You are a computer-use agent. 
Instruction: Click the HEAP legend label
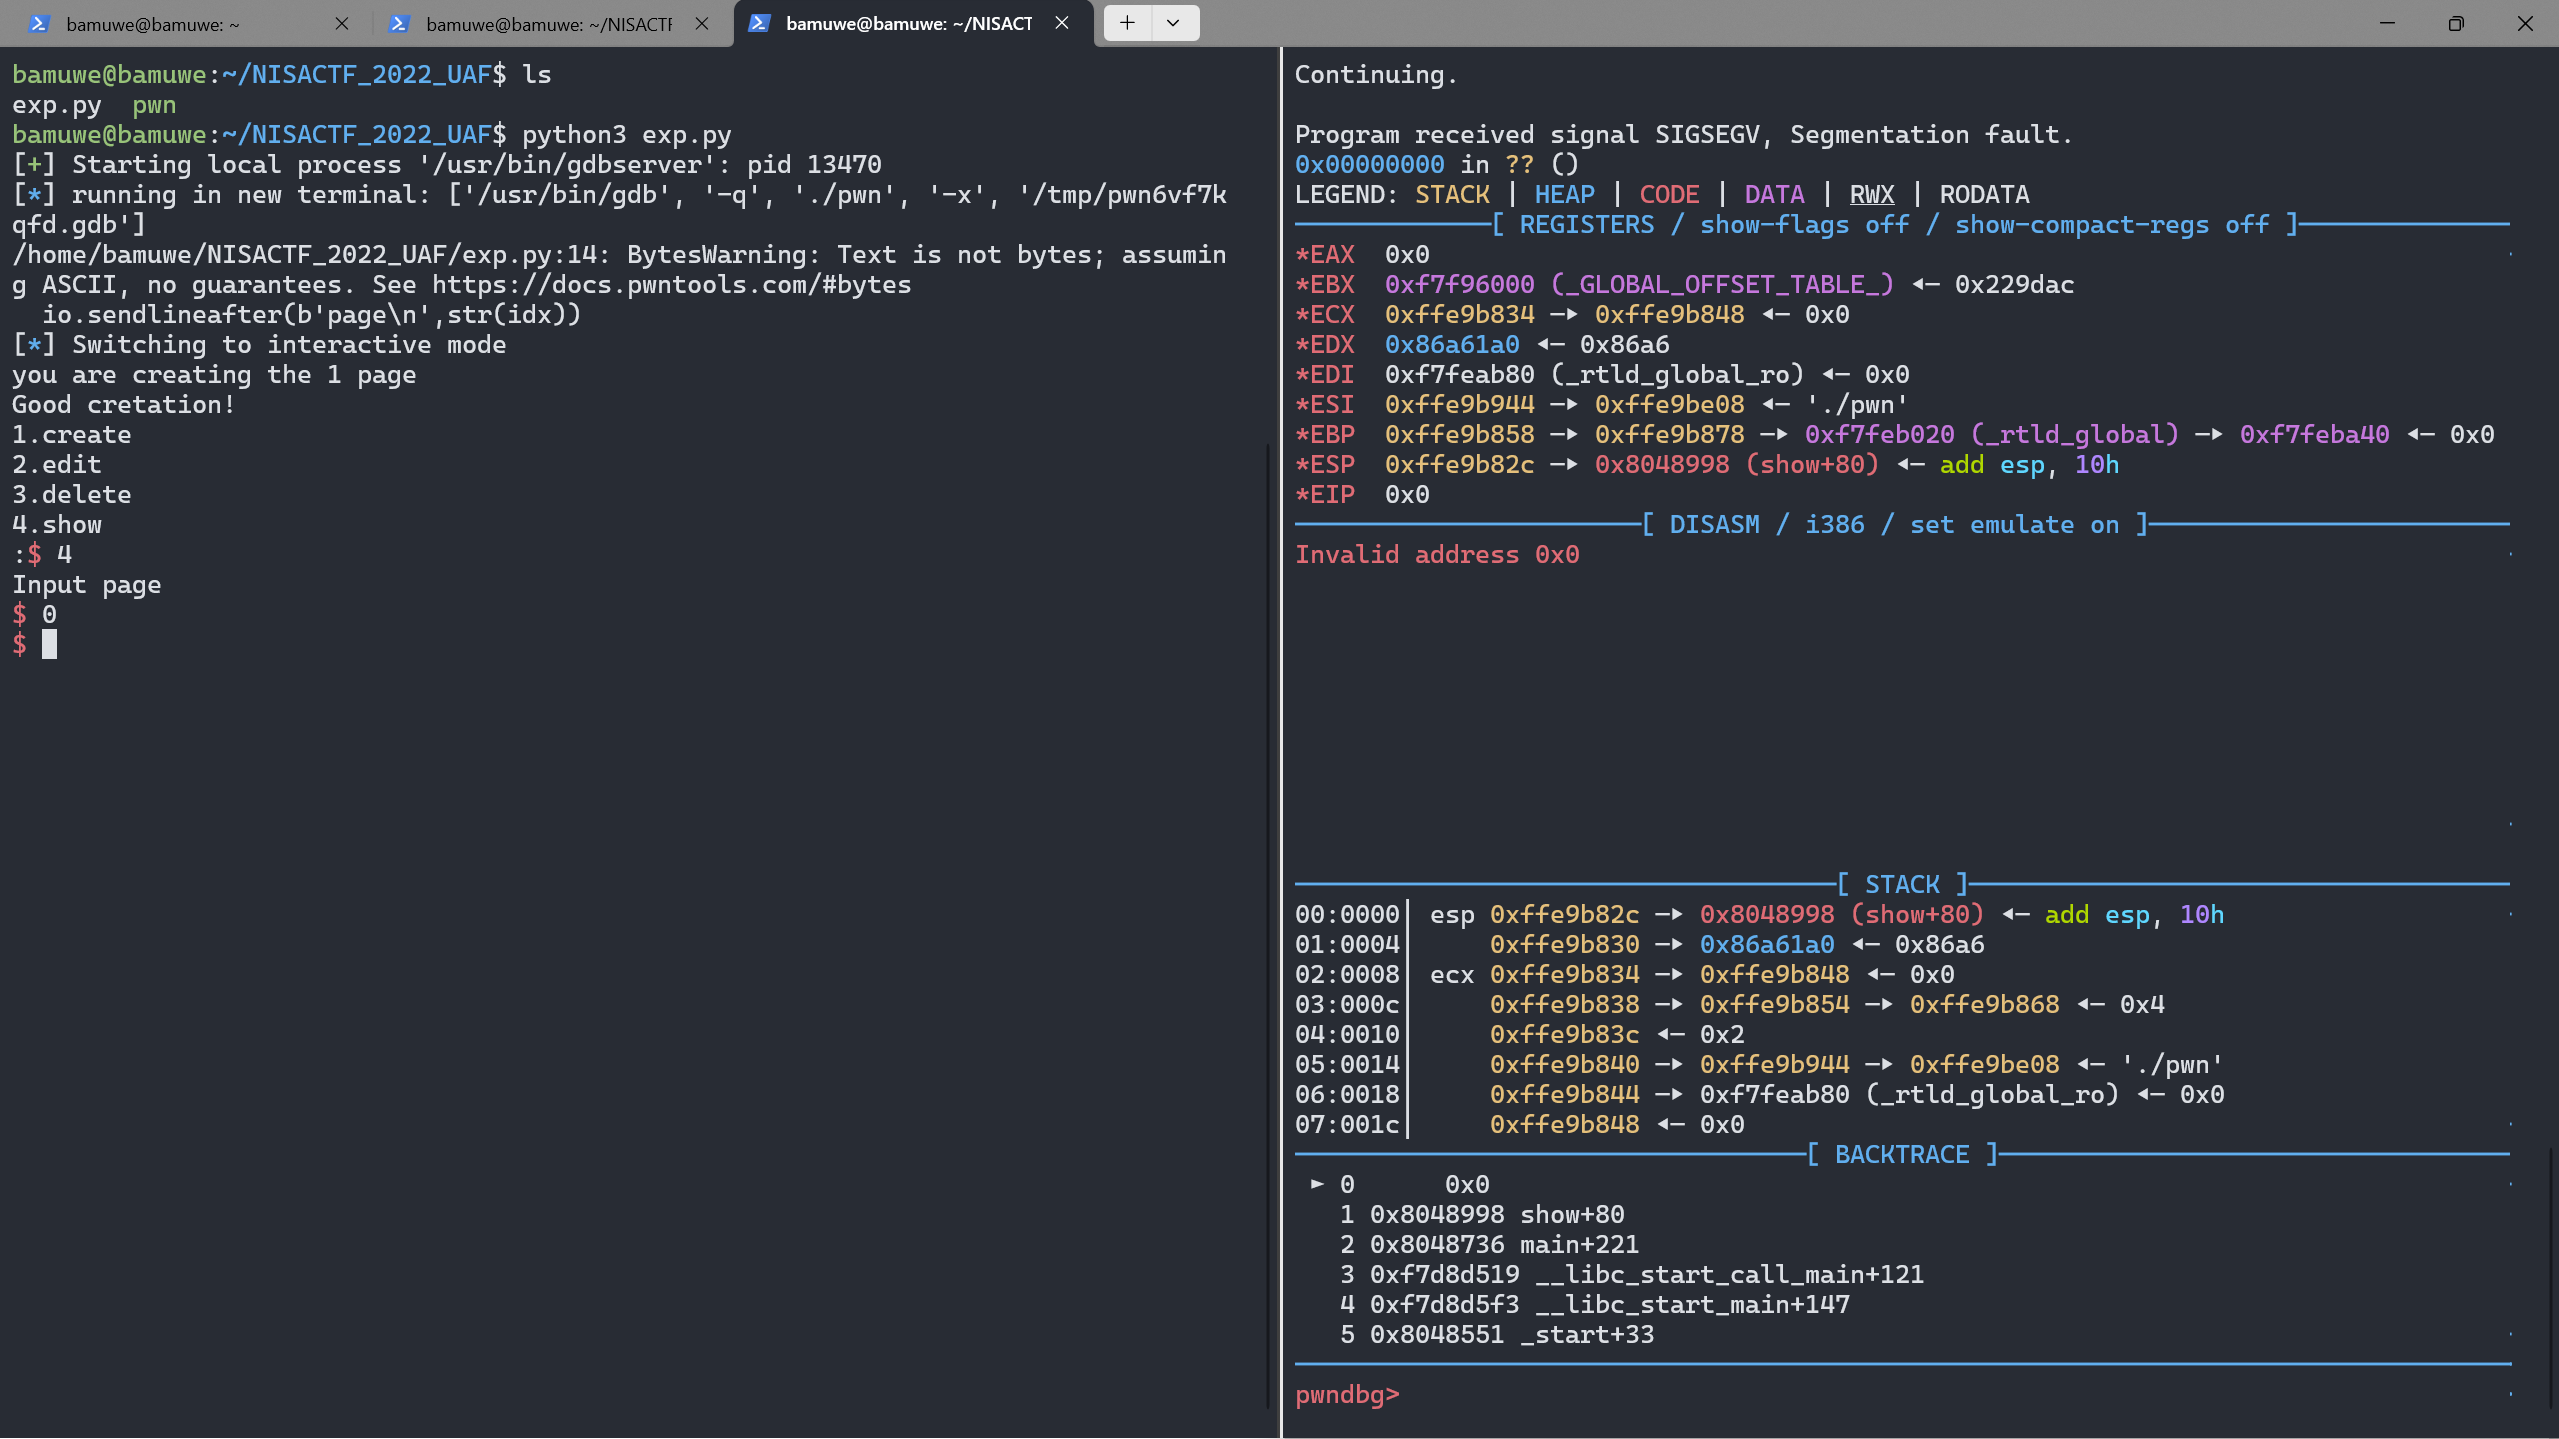click(1565, 195)
